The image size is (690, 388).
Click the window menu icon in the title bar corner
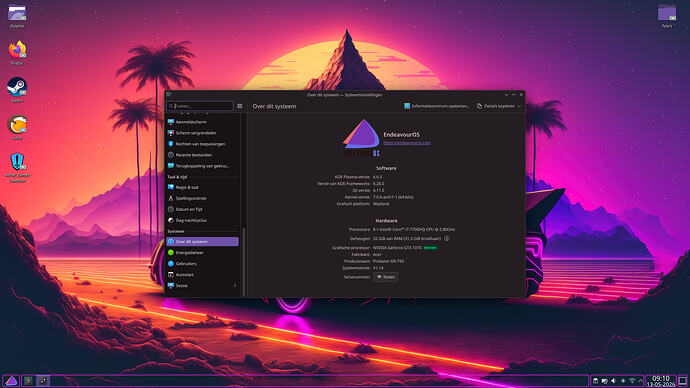click(x=169, y=95)
